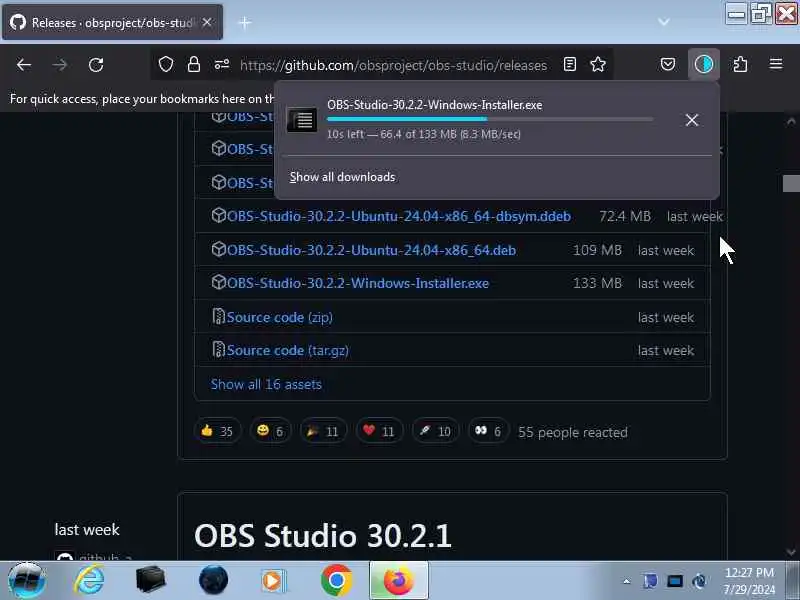This screenshot has width=800, height=600.
Task: Expand Show all 16 assets
Action: point(266,384)
